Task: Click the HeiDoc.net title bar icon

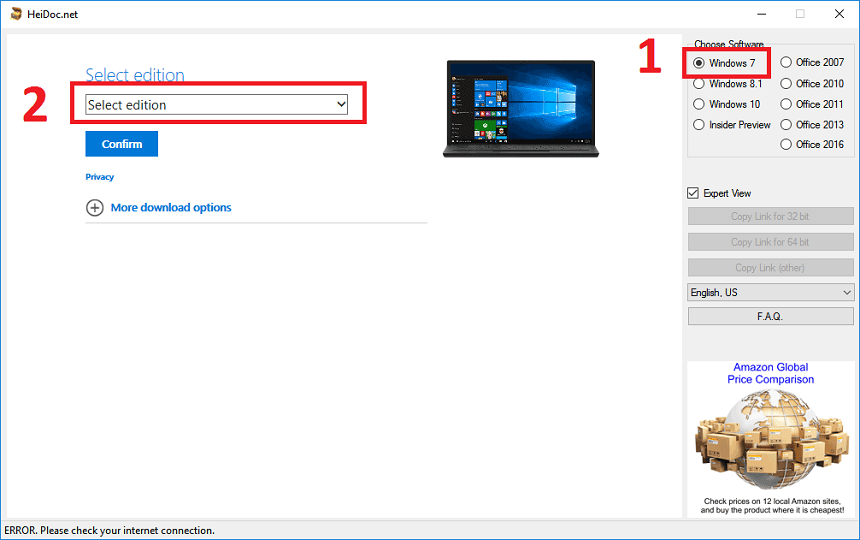Action: [x=16, y=14]
